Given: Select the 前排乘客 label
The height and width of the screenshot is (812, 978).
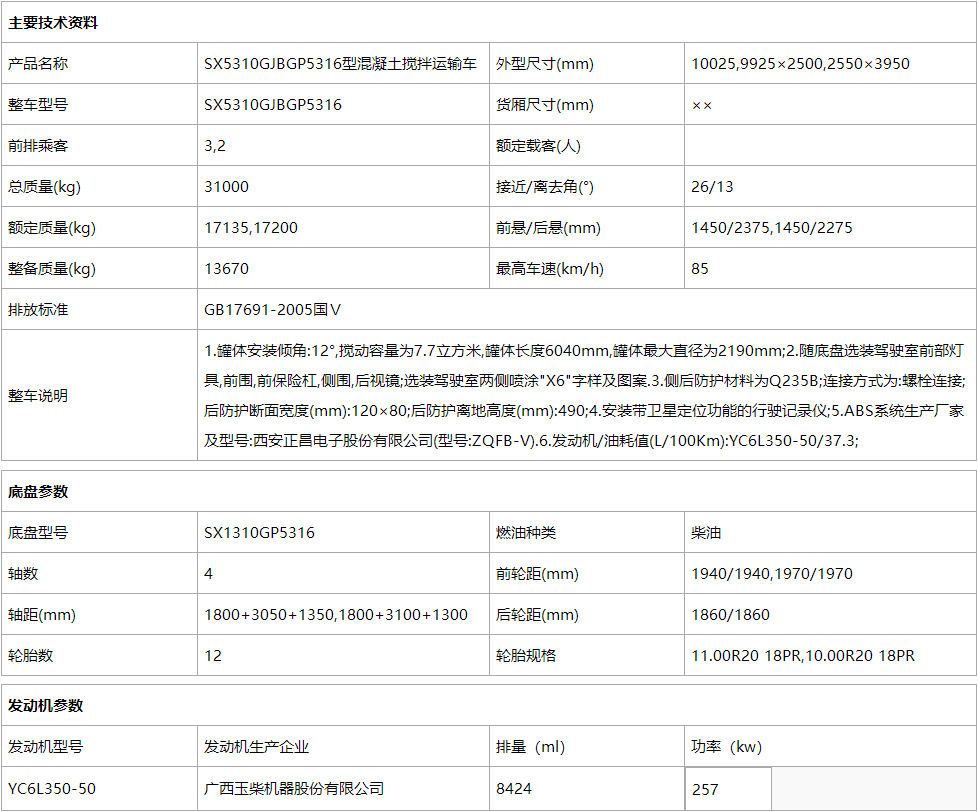Looking at the screenshot, I should point(38,146).
